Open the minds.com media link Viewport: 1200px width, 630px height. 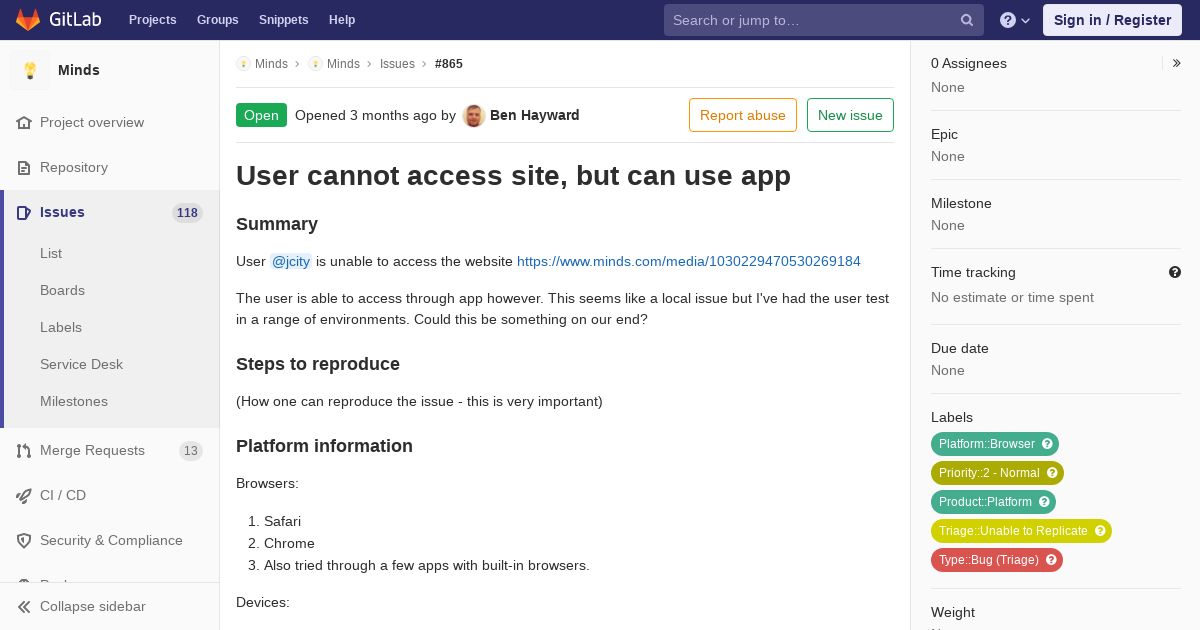click(689, 261)
